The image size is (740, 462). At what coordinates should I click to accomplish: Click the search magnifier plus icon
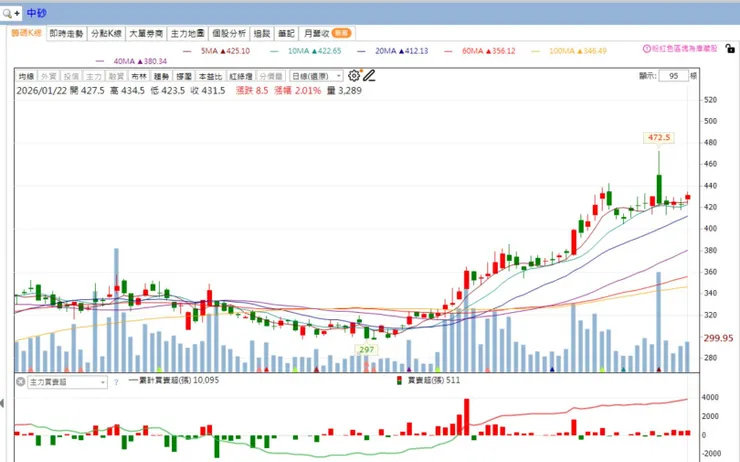tap(11, 13)
